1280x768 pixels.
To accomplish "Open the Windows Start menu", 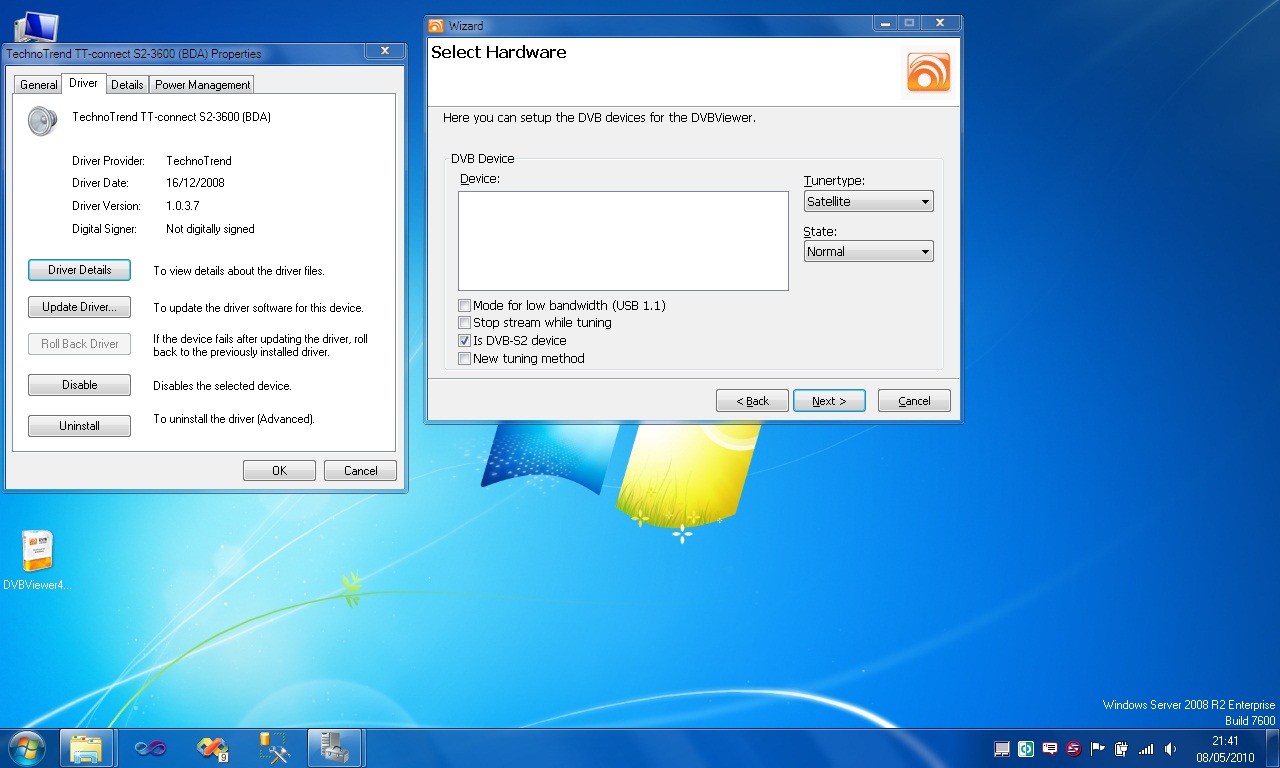I will tap(25, 747).
